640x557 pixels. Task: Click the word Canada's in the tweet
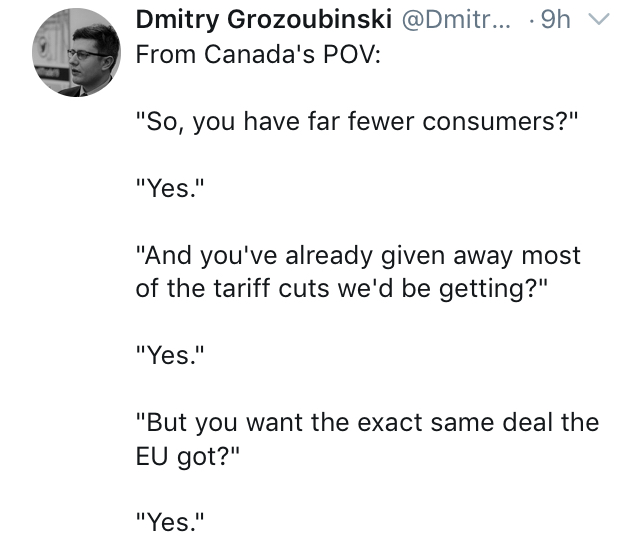coord(260,54)
